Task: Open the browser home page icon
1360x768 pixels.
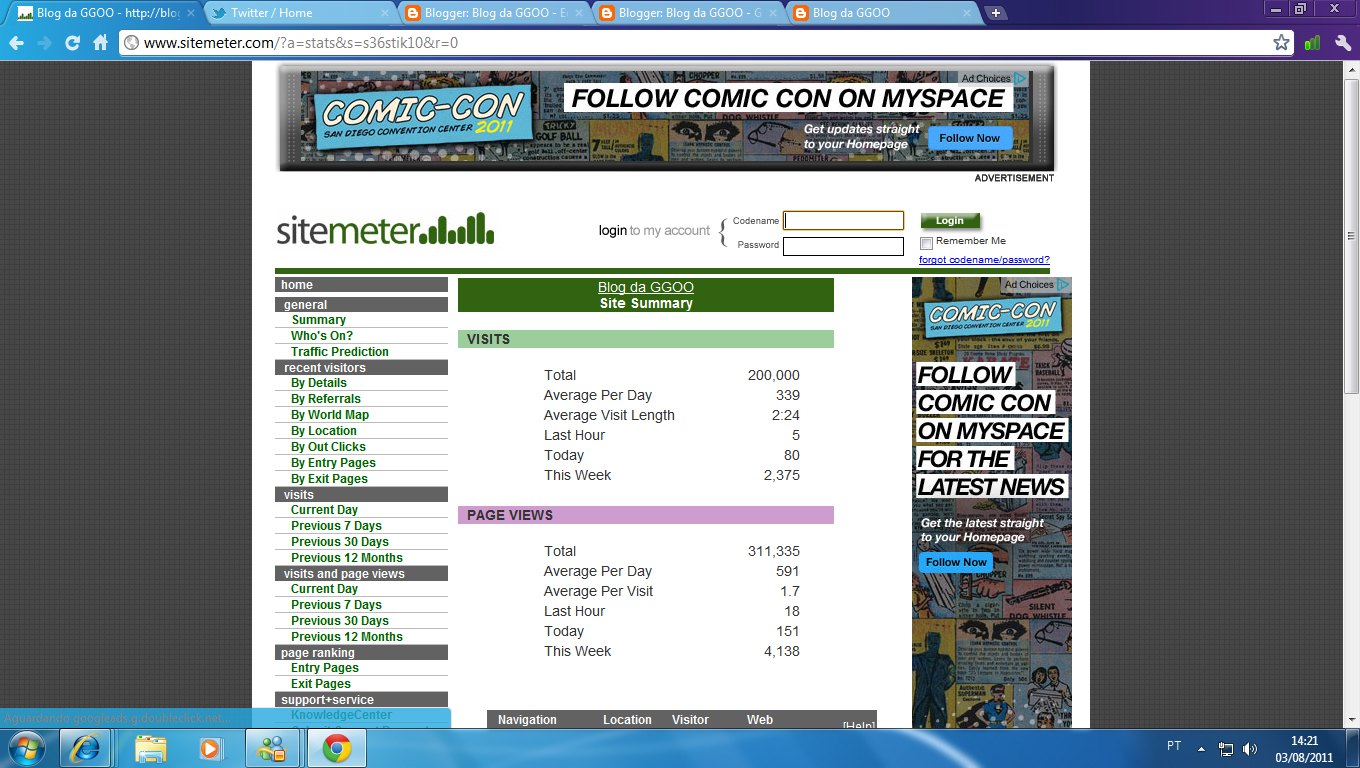Action: pyautogui.click(x=100, y=43)
